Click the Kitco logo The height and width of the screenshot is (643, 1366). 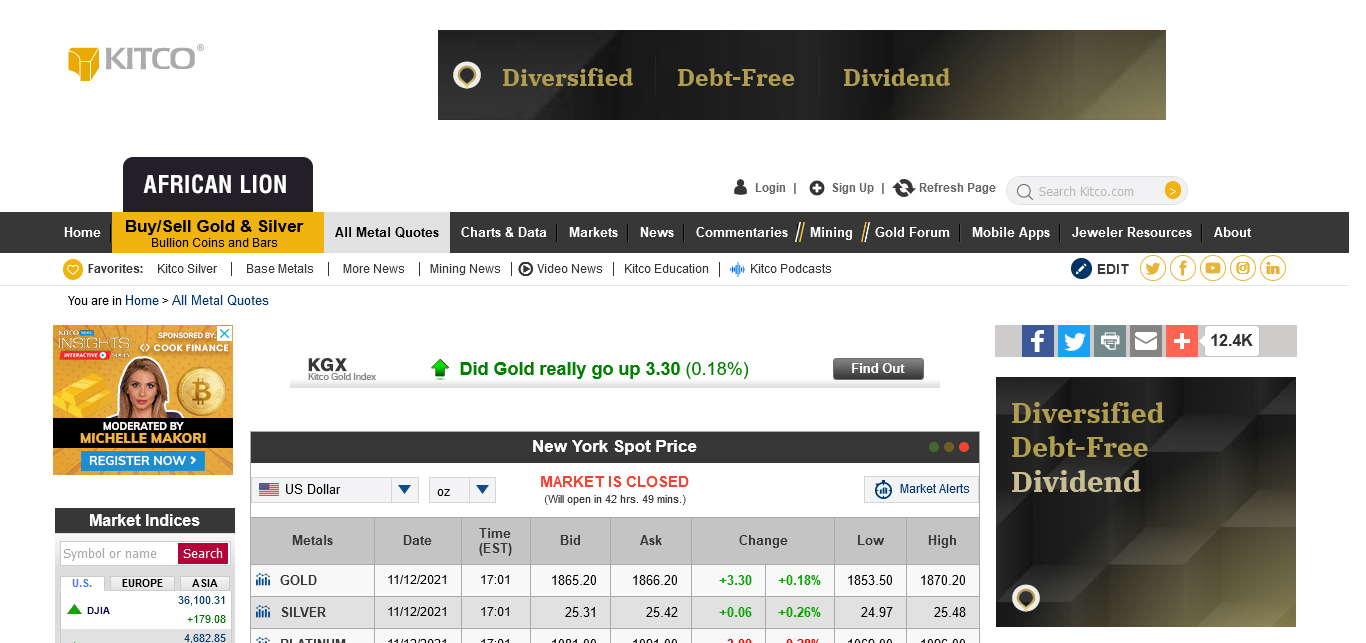[135, 60]
